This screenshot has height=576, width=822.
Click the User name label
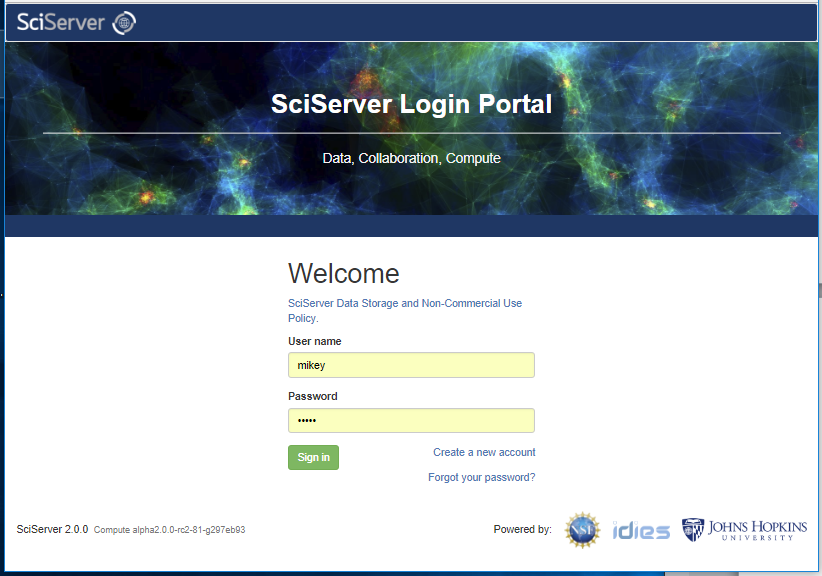click(314, 341)
